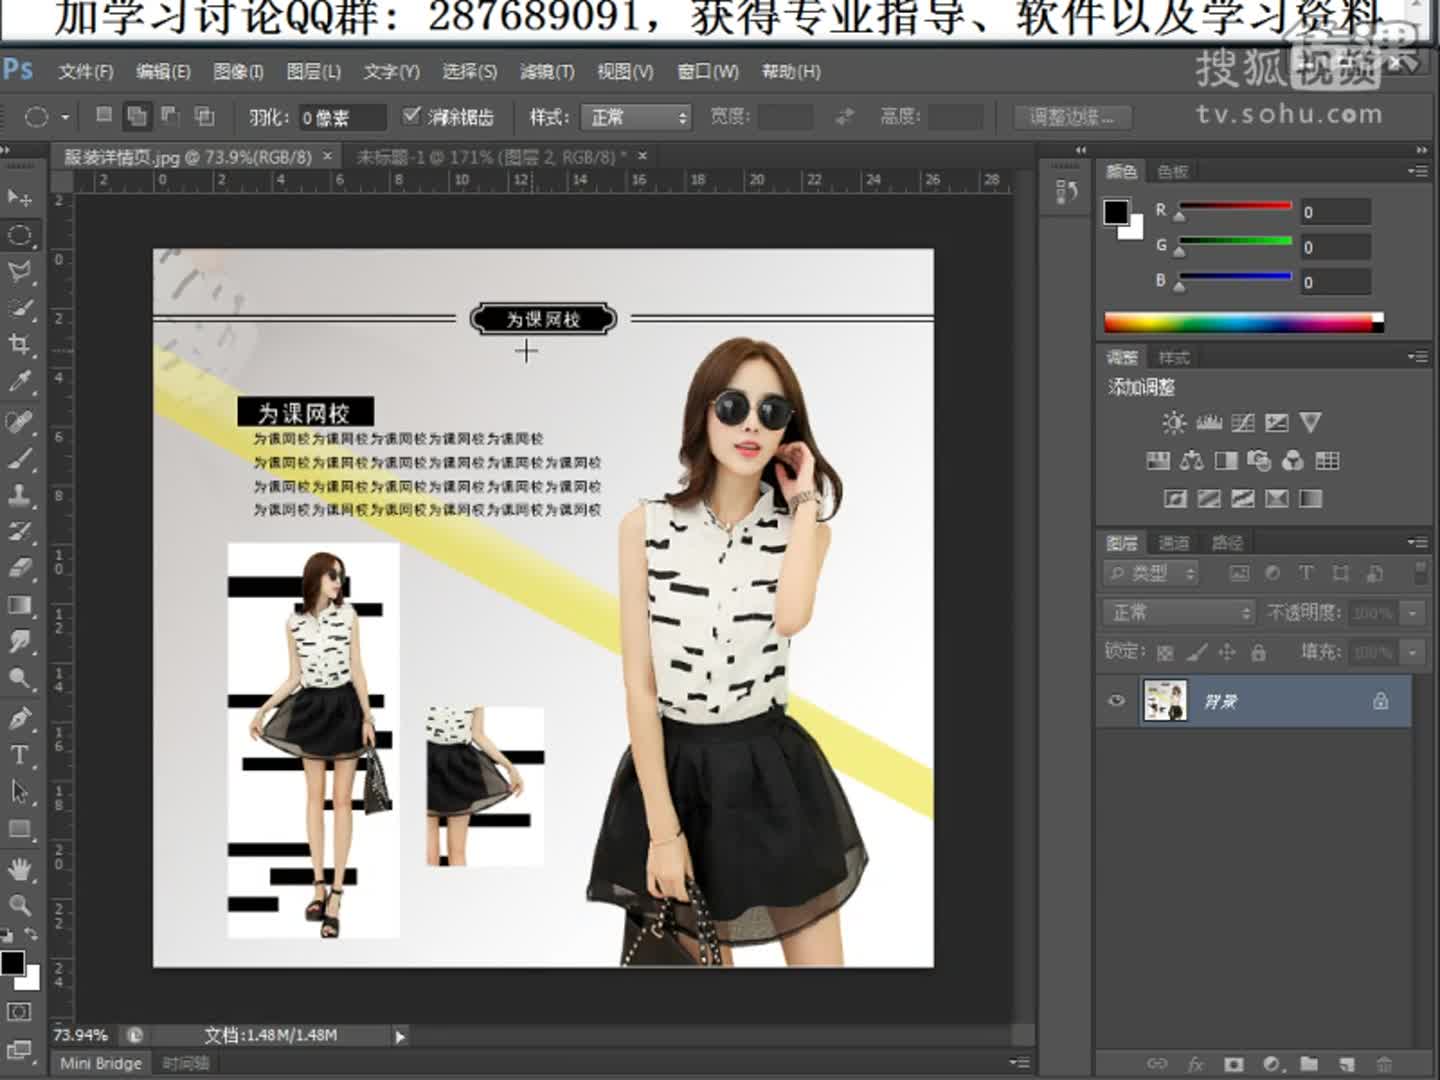Viewport: 1440px width, 1080px height.
Task: Click the Refine Edge button
Action: 1072,117
